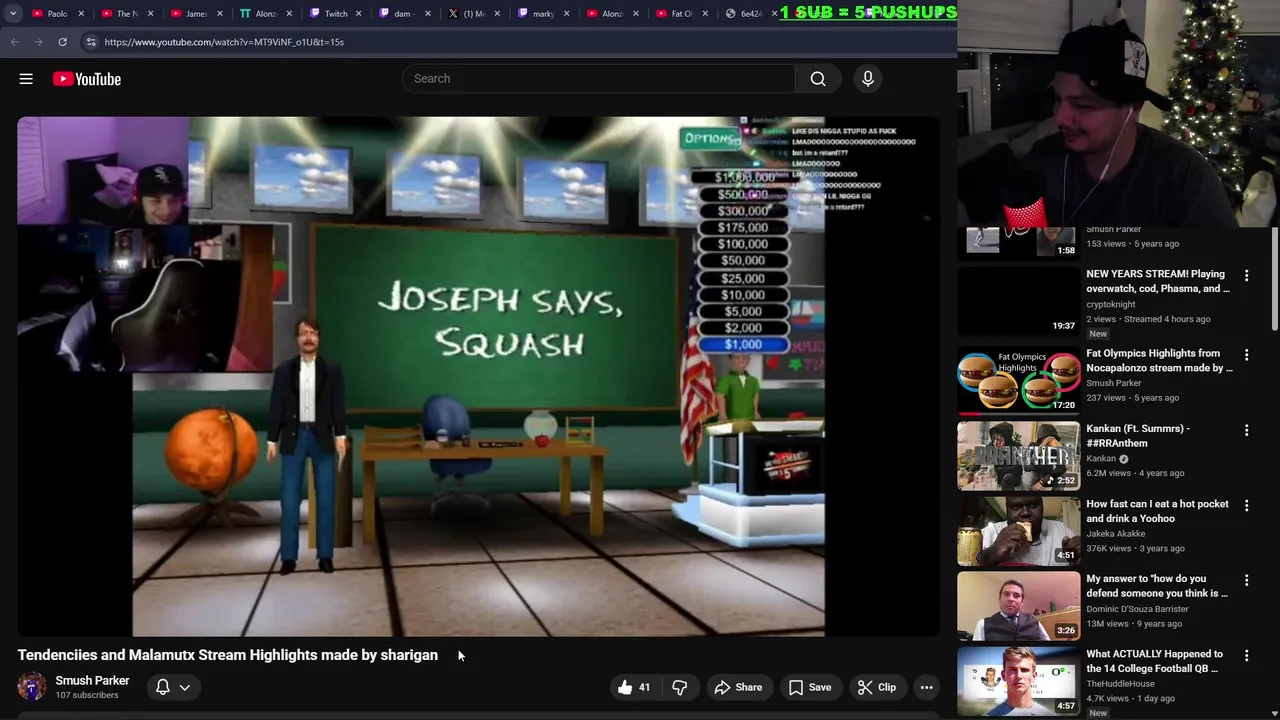Click the magnifier search button
Viewport: 1280px width, 720px height.
click(x=818, y=79)
